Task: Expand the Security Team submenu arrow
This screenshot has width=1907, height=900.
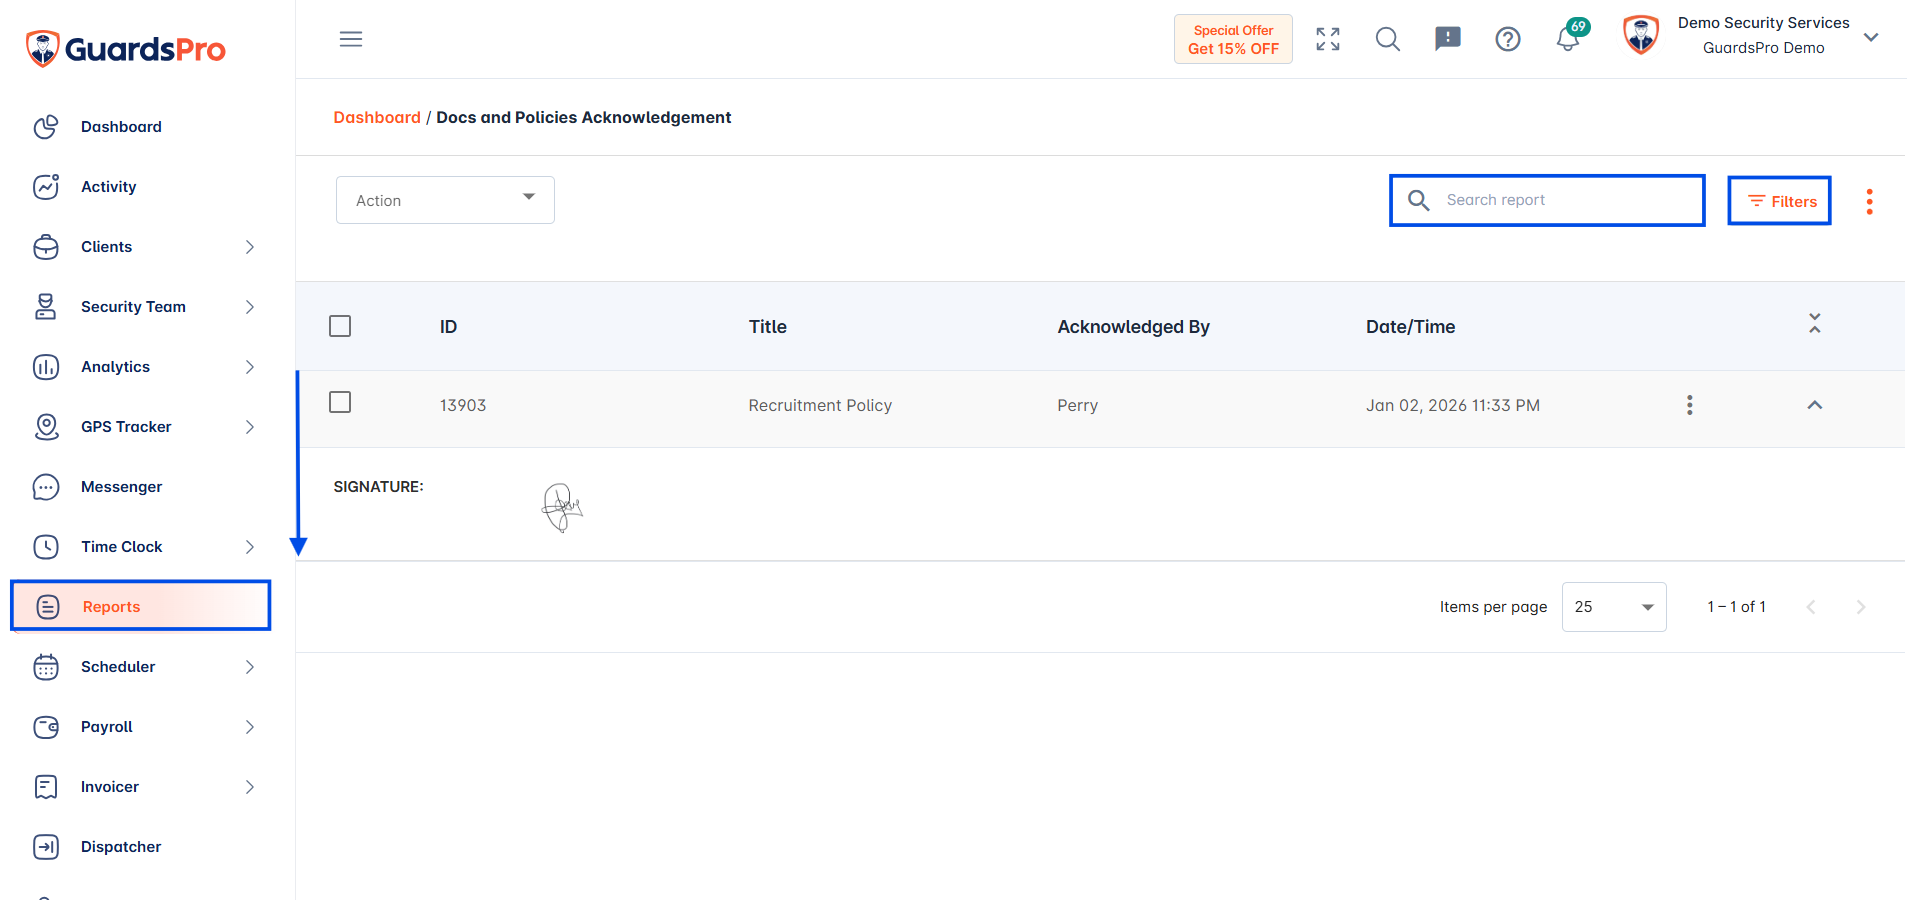Action: (x=250, y=307)
